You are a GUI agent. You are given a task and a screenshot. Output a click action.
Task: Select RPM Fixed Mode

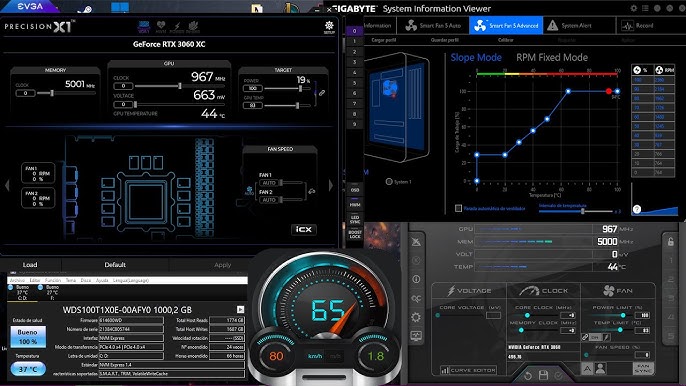pyautogui.click(x=552, y=57)
